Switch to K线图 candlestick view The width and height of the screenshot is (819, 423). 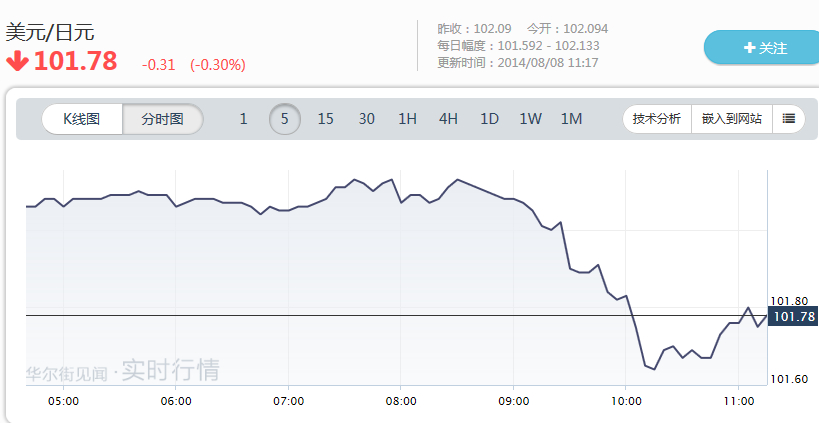click(x=82, y=119)
